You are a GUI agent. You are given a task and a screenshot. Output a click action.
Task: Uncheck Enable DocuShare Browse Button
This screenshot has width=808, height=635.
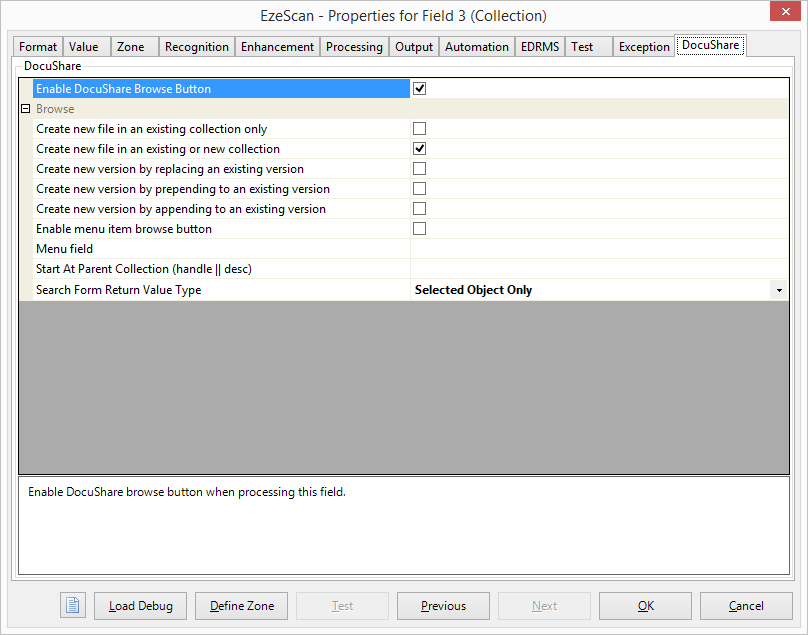tap(420, 89)
